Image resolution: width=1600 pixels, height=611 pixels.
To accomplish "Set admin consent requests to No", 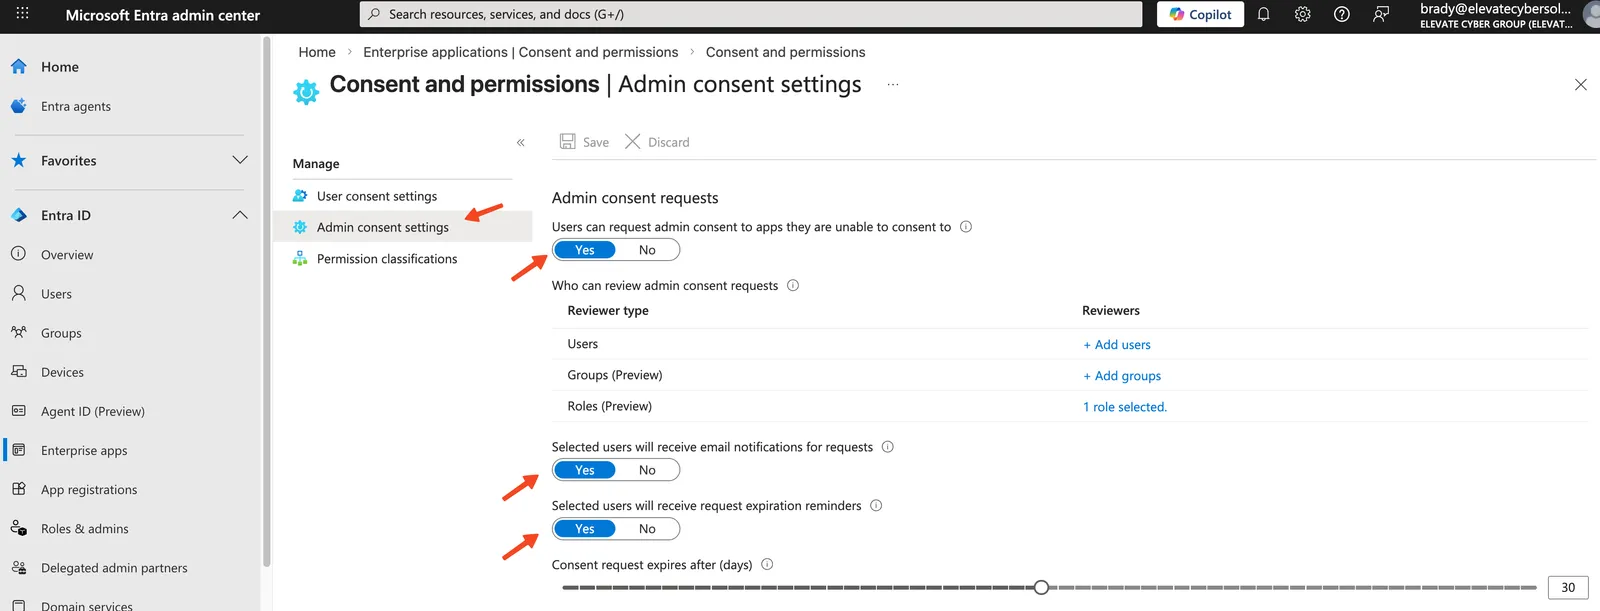I will (647, 250).
